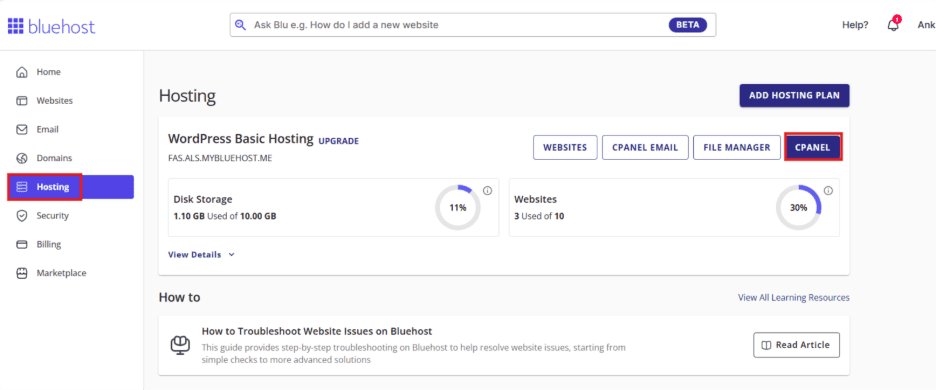Click the WEBSITES button in hosting card

(x=565, y=148)
